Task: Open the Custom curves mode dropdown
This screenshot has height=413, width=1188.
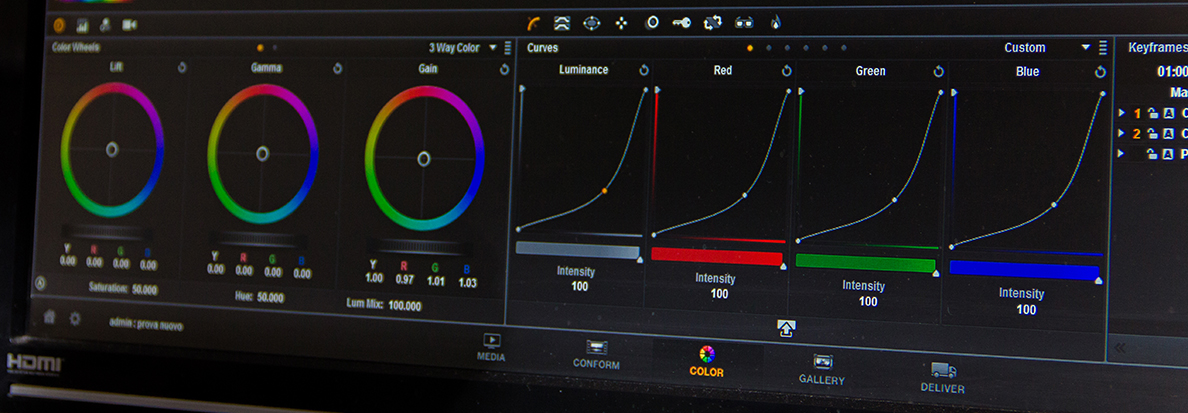Action: [1085, 47]
